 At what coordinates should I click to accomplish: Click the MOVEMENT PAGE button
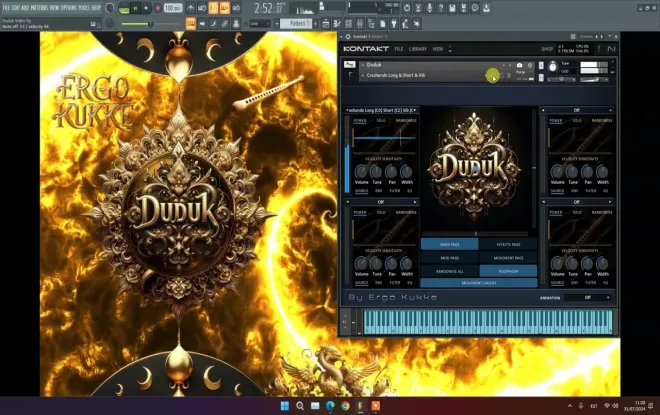508,258
